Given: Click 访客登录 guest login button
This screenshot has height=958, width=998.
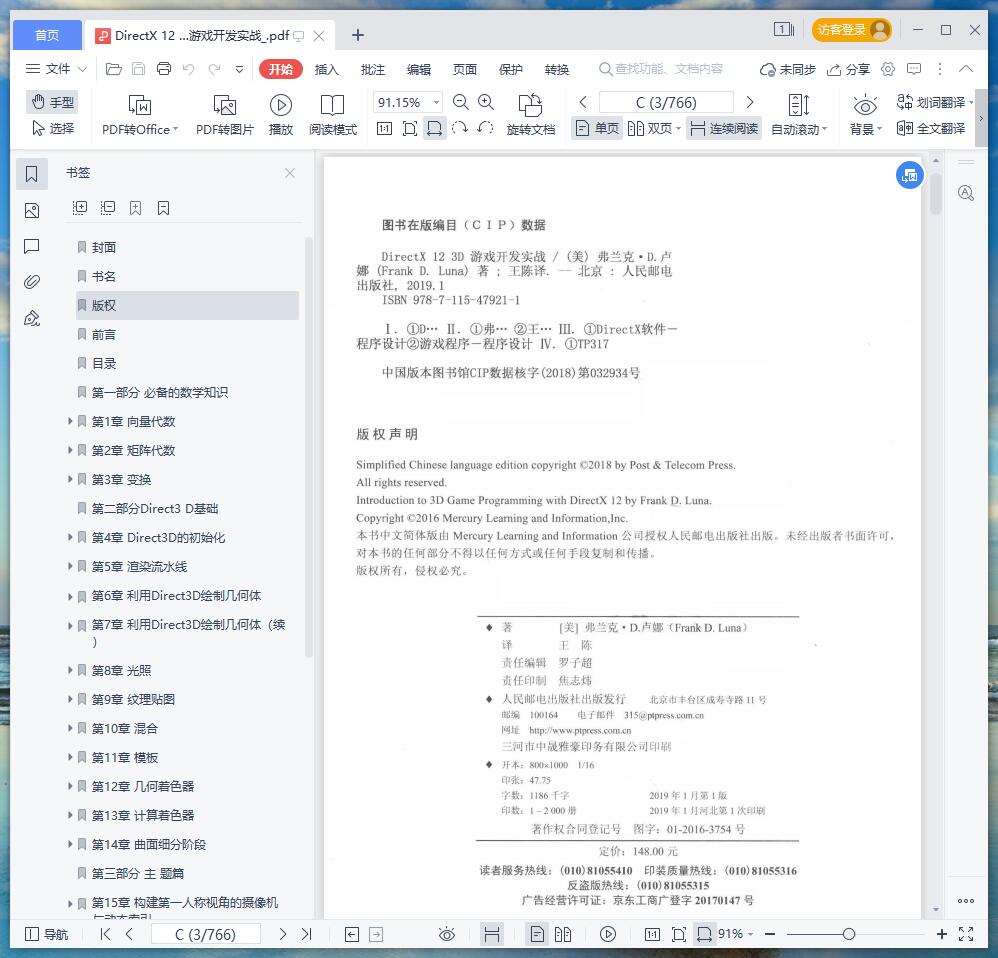Looking at the screenshot, I should coord(852,30).
